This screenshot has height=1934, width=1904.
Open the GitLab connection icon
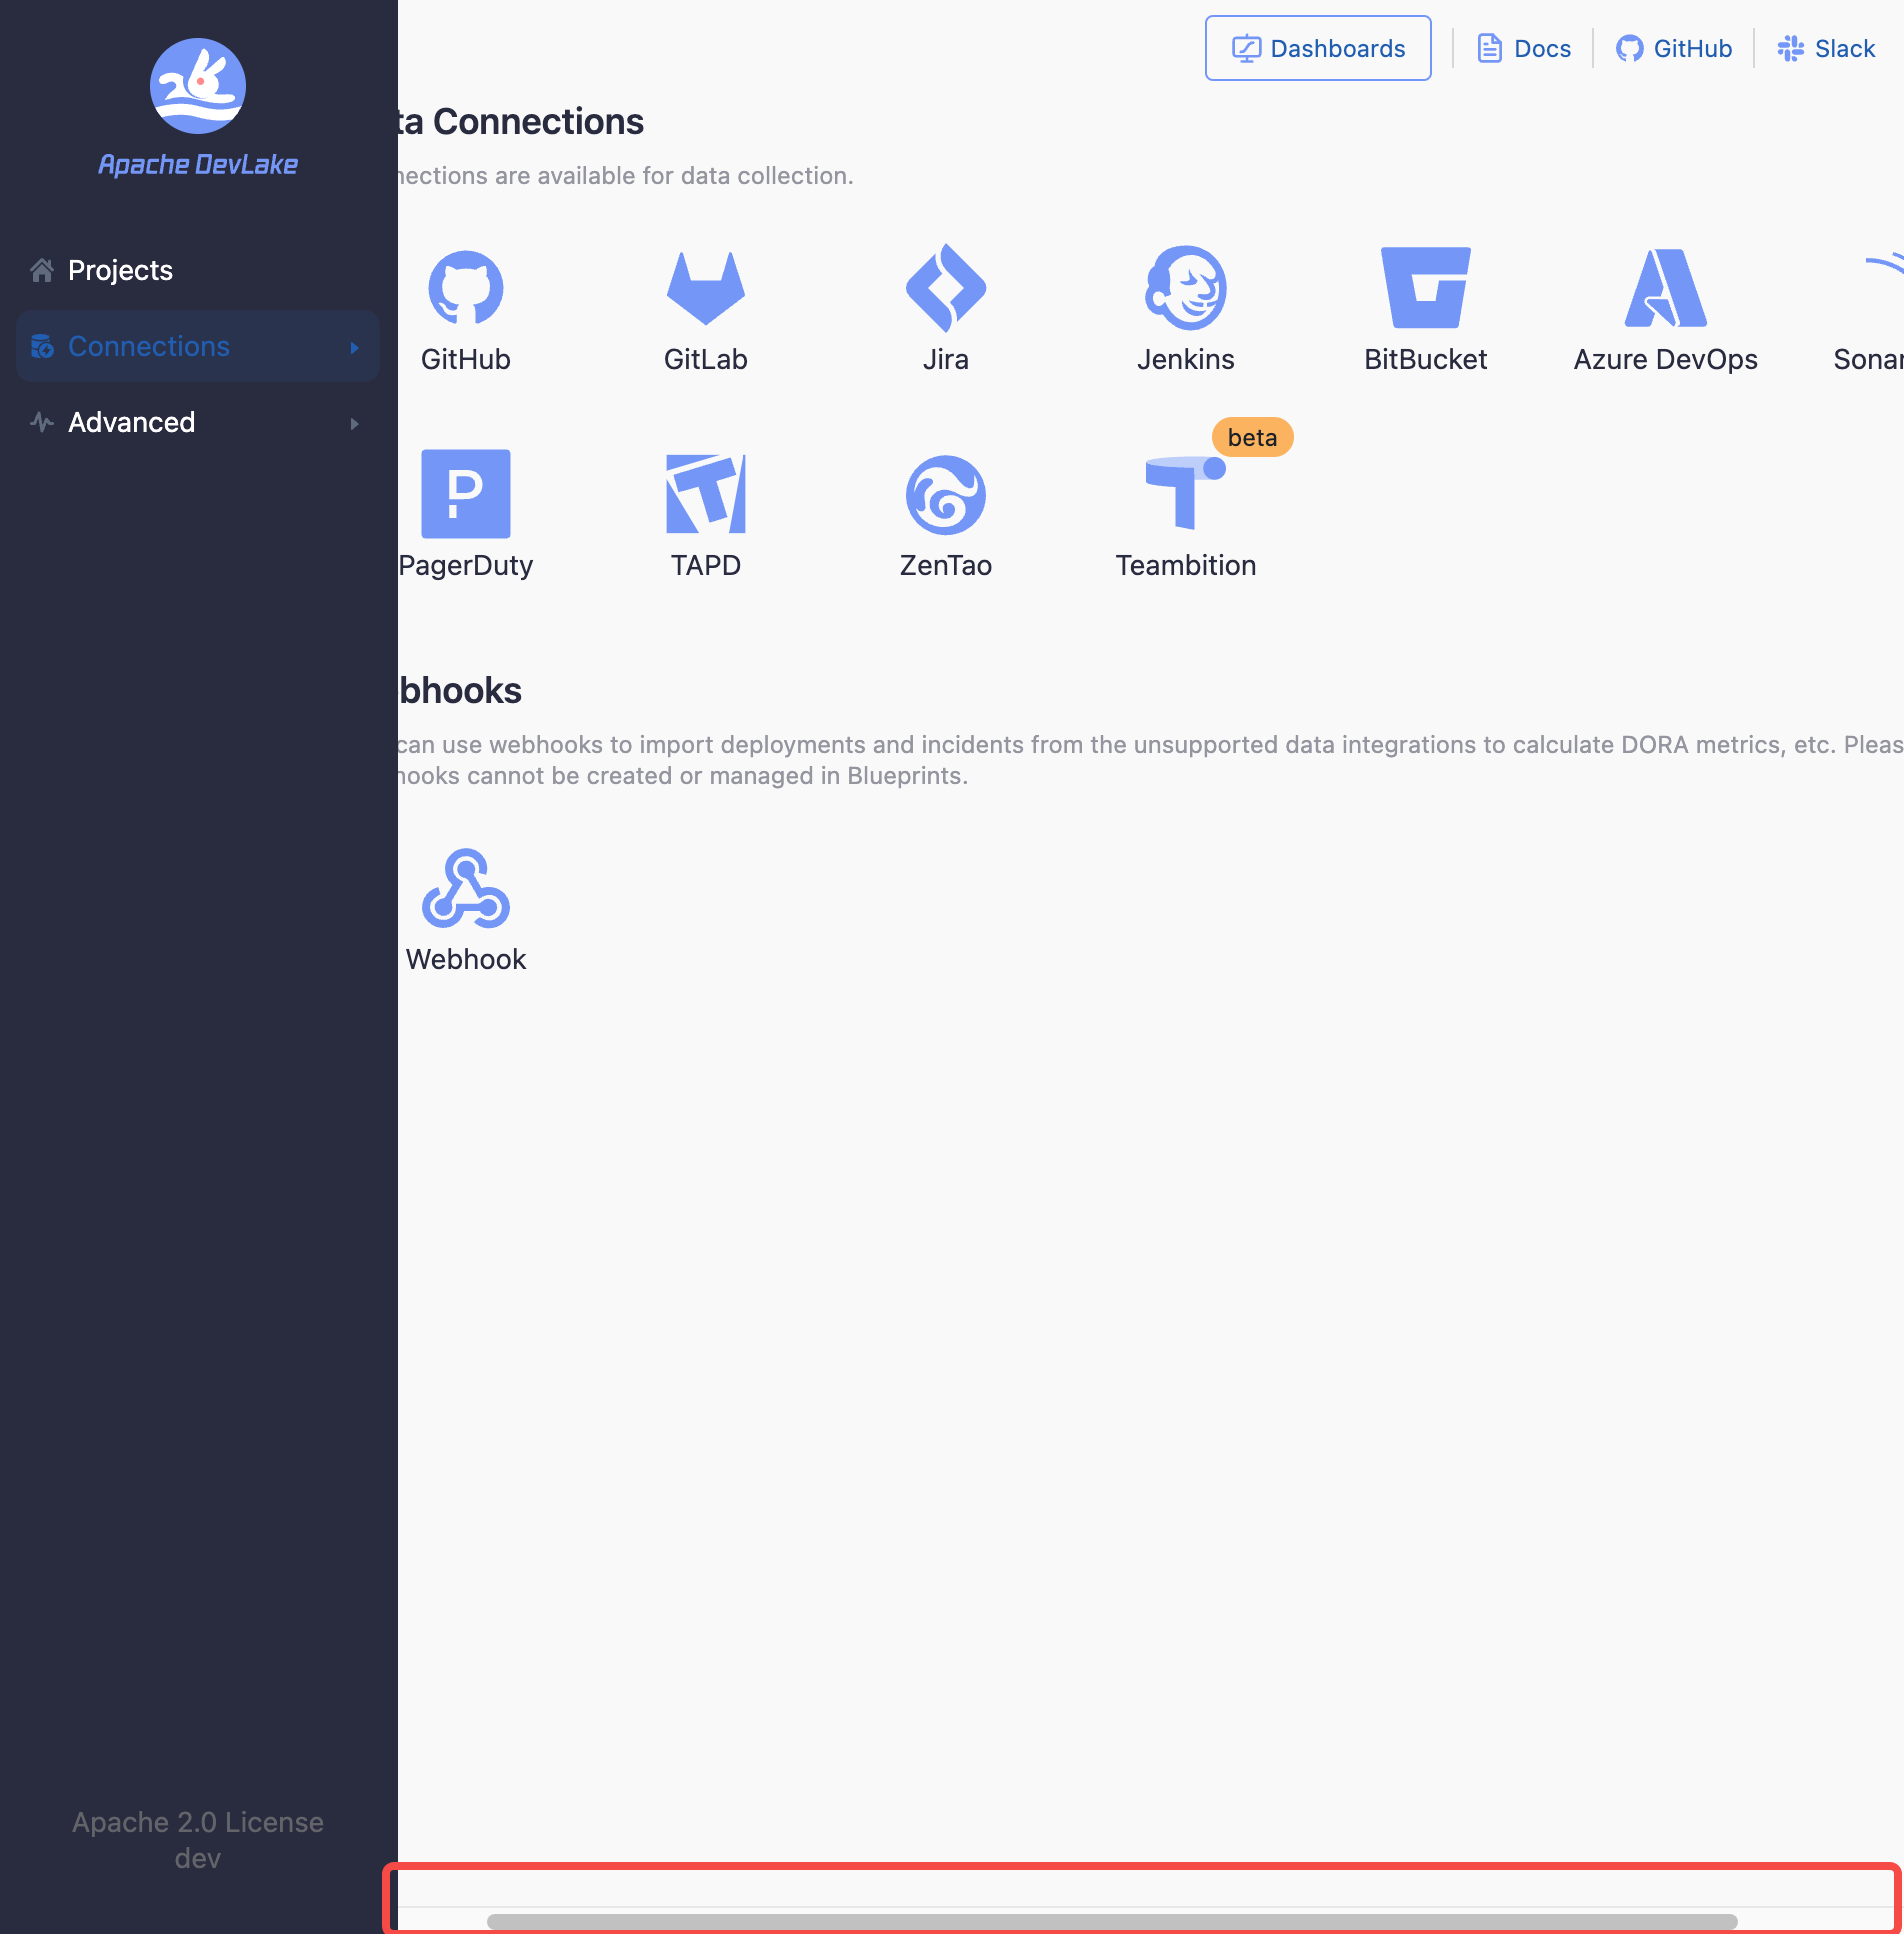click(705, 288)
